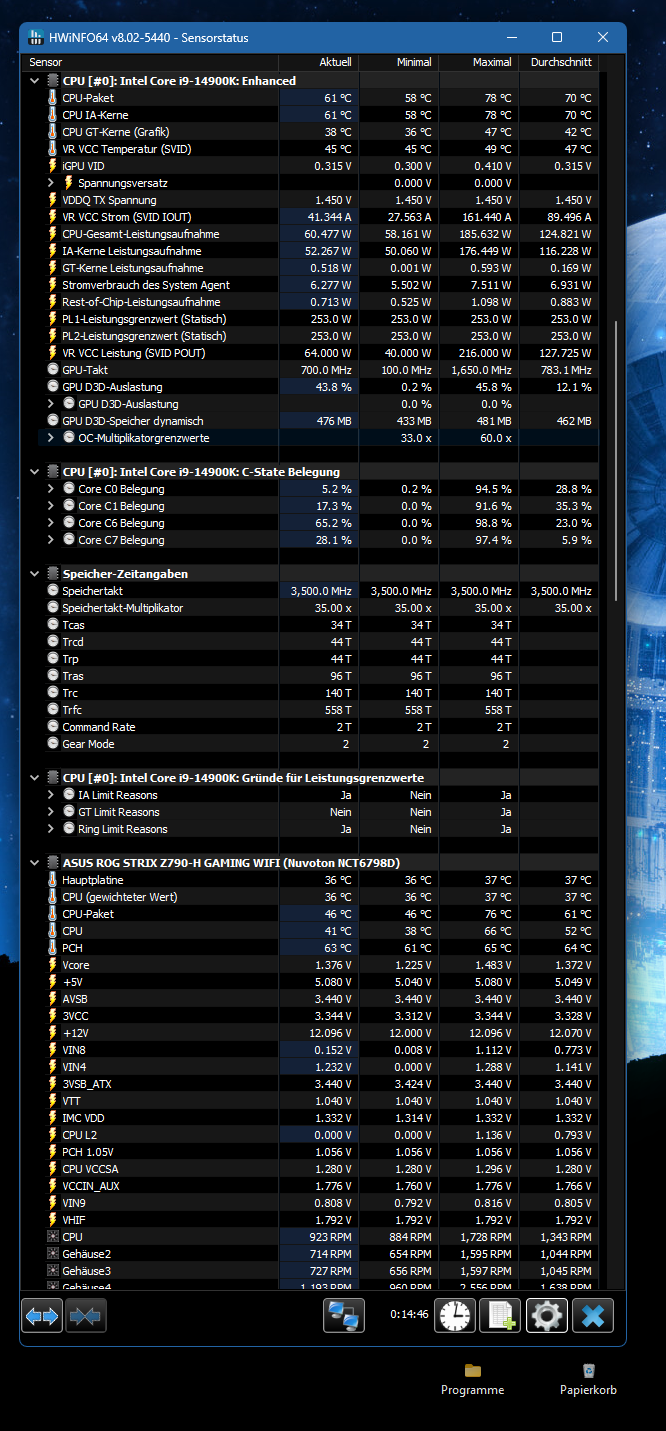
Task: Open Programme folder on the desktop
Action: (x=473, y=1379)
